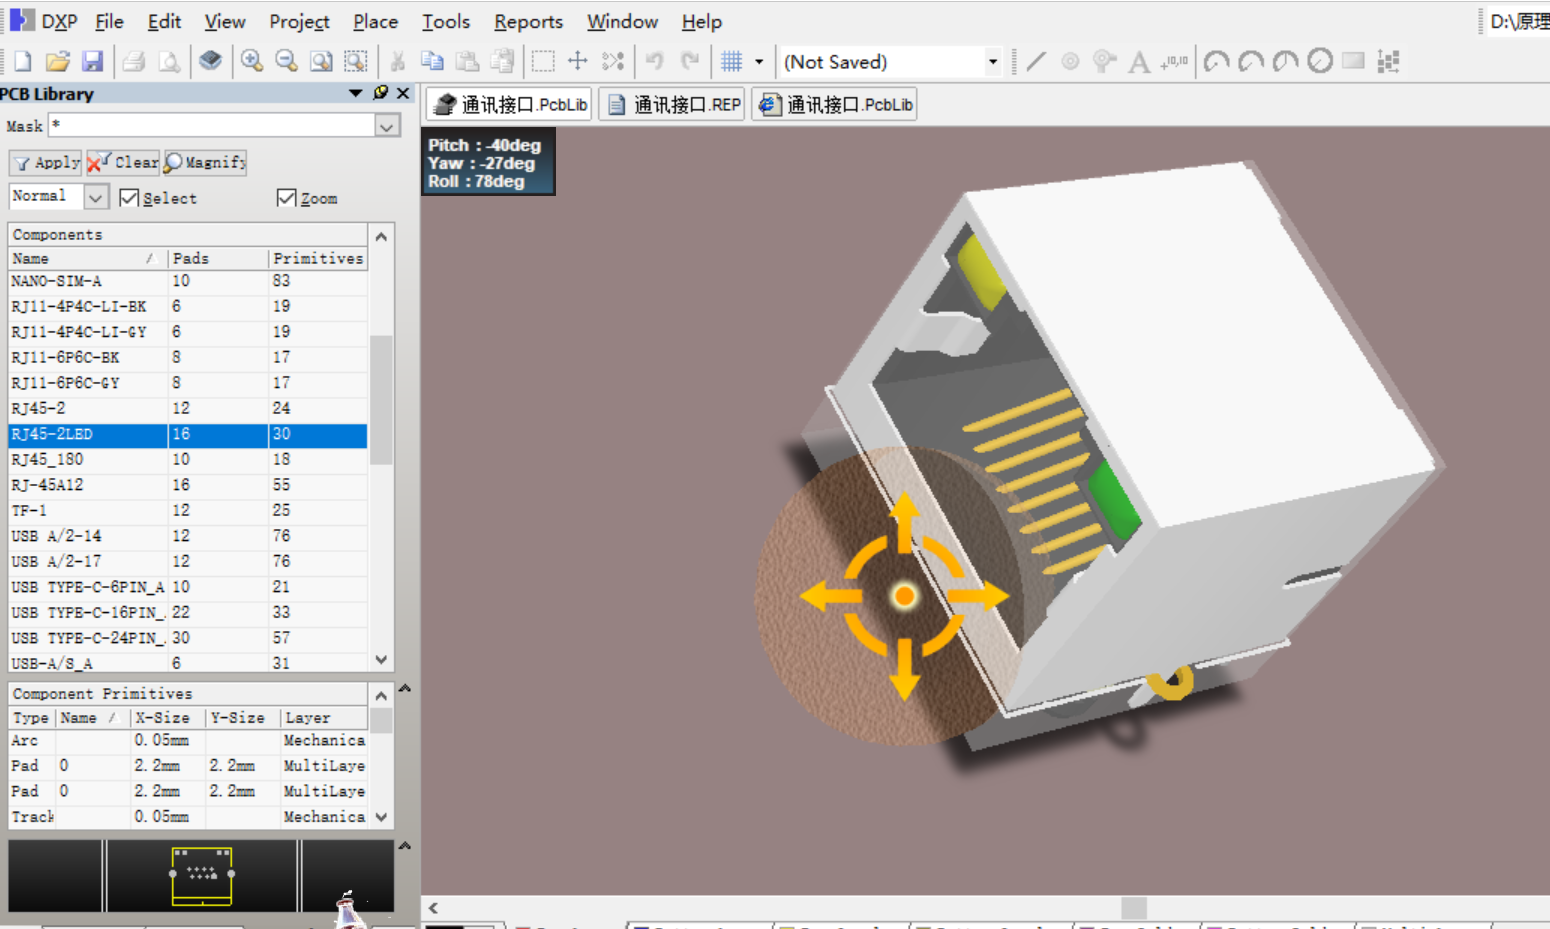This screenshot has height=929, width=1550.
Task: Click the Undo arrow icon
Action: (654, 61)
